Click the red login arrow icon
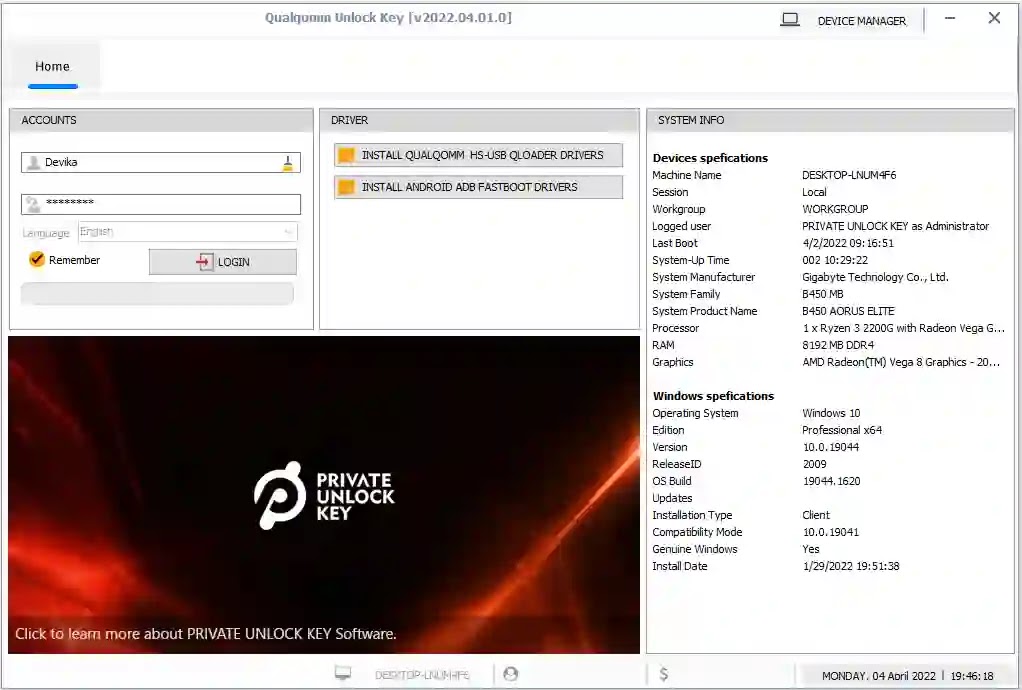Viewport: 1022px width, 690px height. point(204,262)
